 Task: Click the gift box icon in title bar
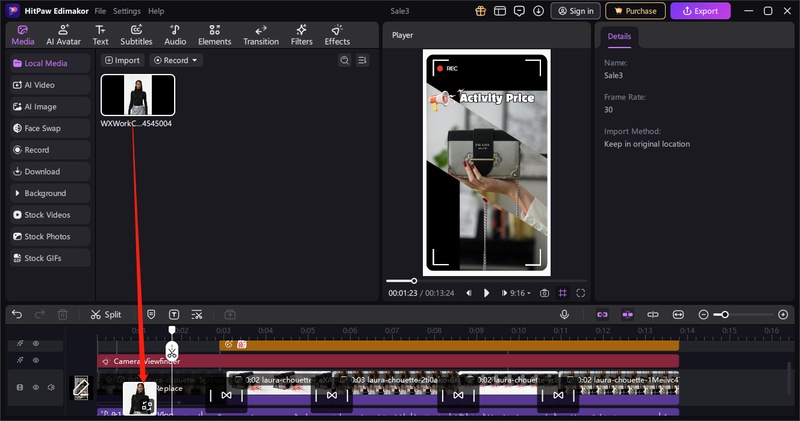pyautogui.click(x=480, y=11)
